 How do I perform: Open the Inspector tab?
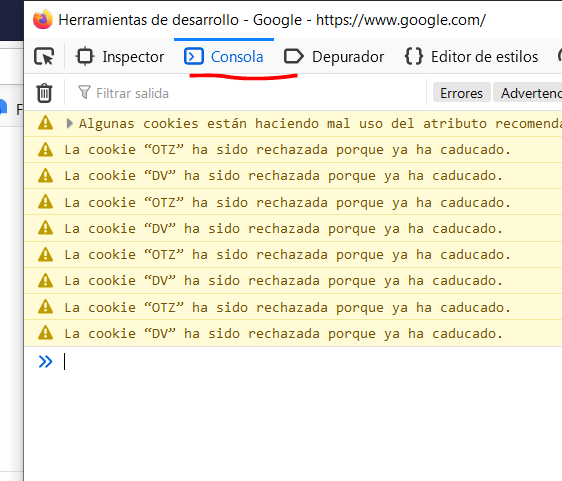pyautogui.click(x=120, y=57)
